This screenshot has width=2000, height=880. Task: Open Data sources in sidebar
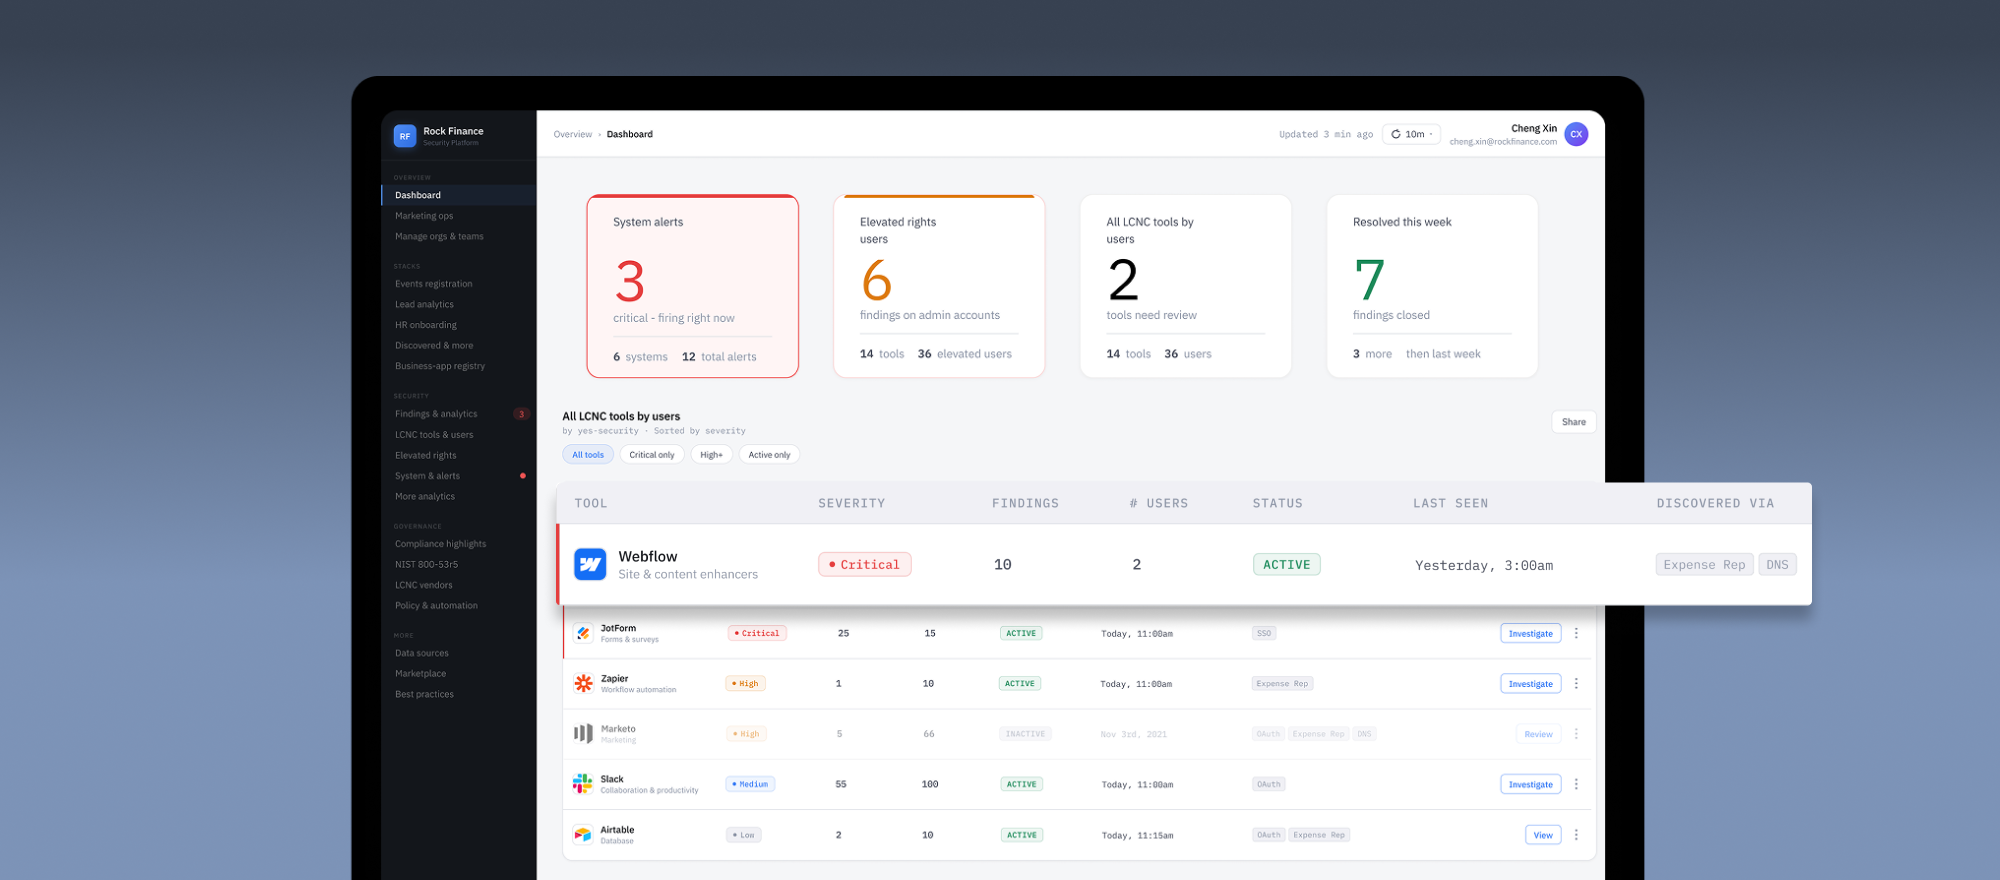pyautogui.click(x=422, y=653)
